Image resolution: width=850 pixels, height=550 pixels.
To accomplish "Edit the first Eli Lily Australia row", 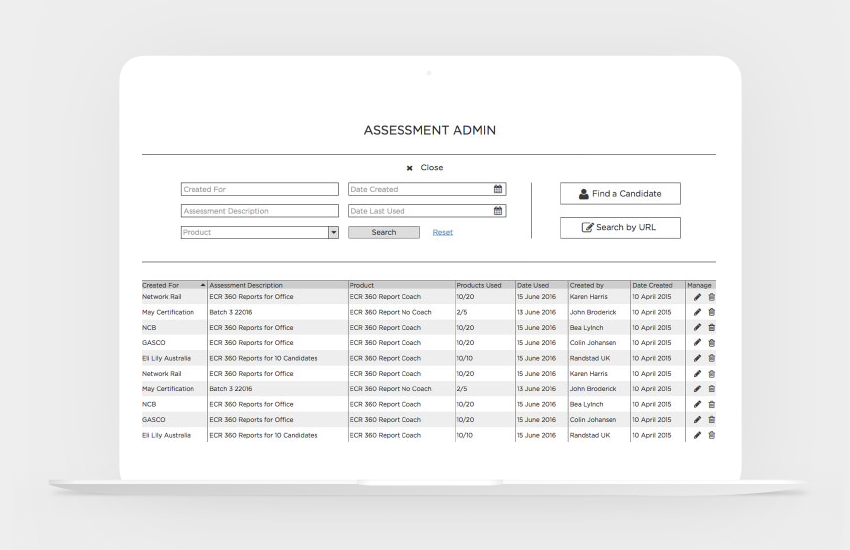I will pos(697,358).
